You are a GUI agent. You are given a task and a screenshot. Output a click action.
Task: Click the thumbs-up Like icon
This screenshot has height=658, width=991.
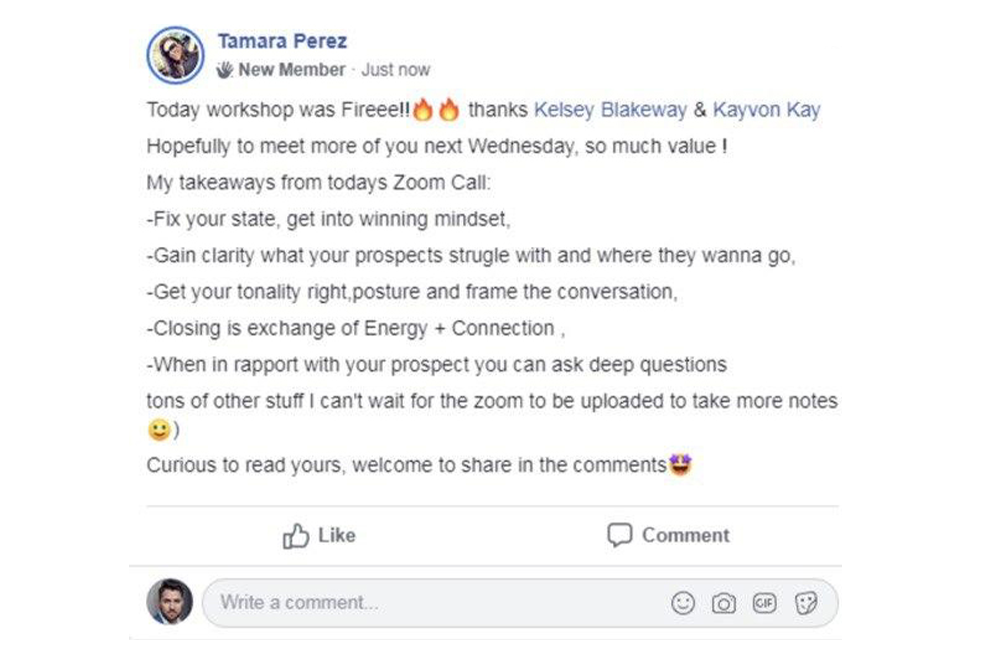click(x=296, y=536)
